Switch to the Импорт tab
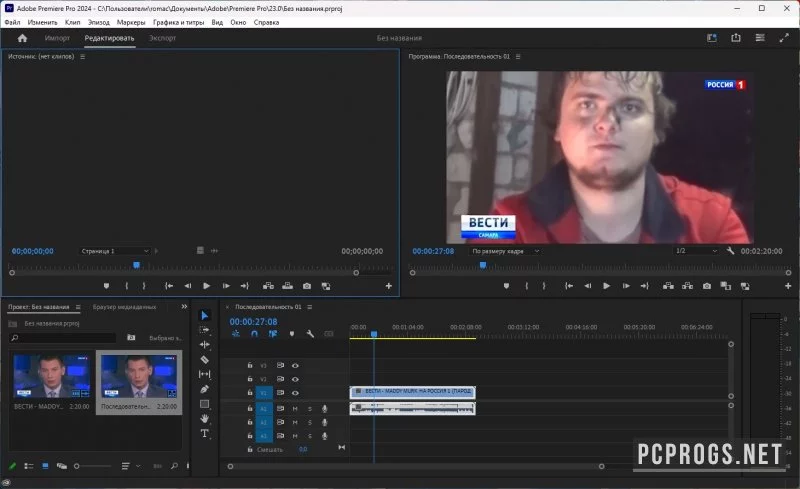 [57, 38]
